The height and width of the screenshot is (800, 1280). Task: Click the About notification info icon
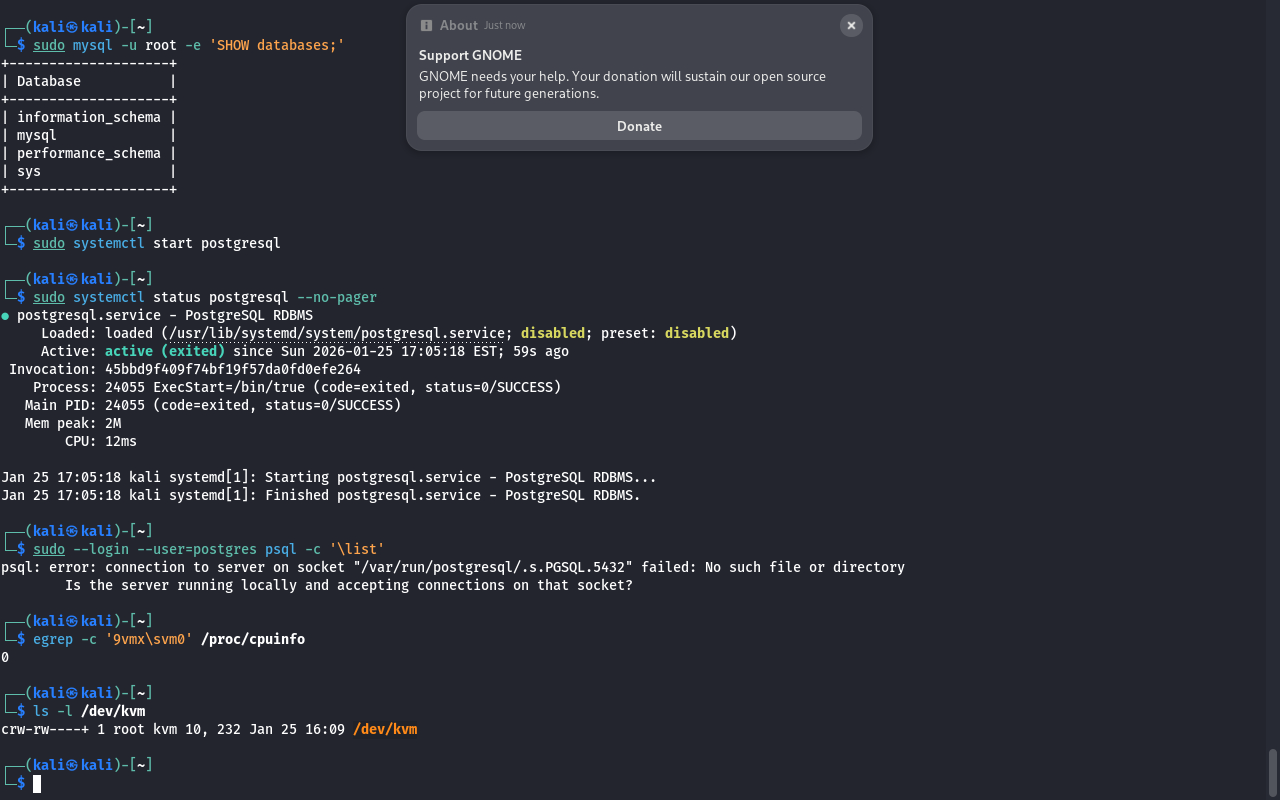(426, 26)
